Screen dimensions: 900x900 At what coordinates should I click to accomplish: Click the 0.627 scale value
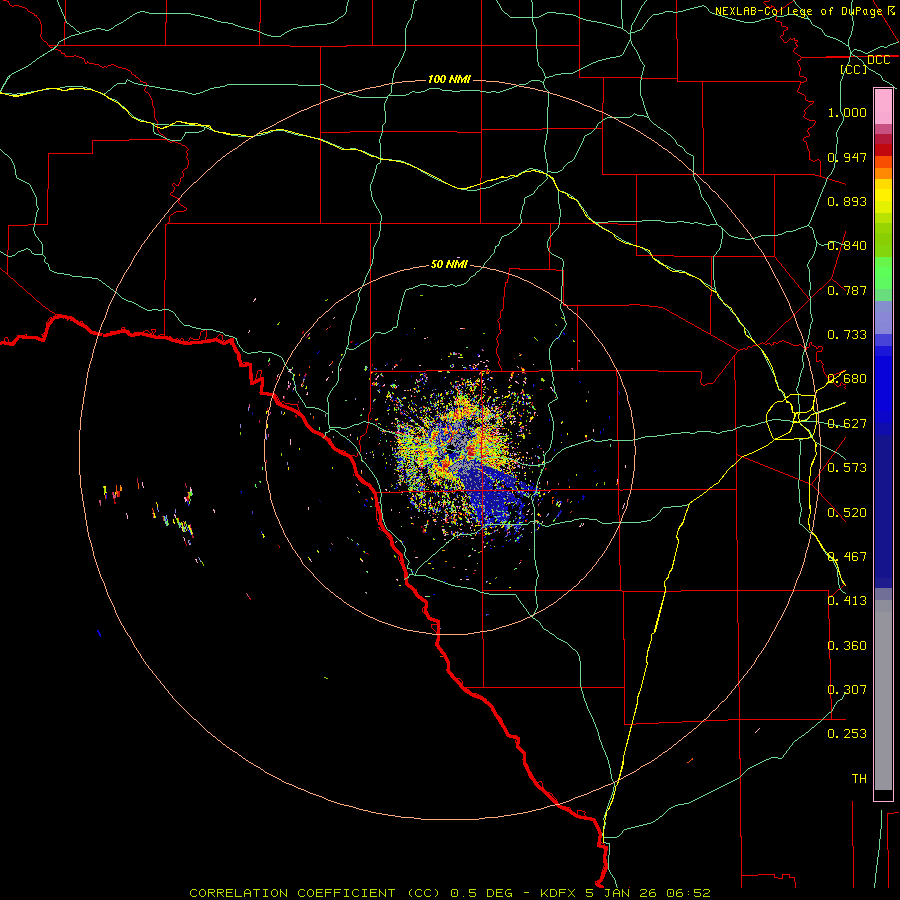pos(847,424)
